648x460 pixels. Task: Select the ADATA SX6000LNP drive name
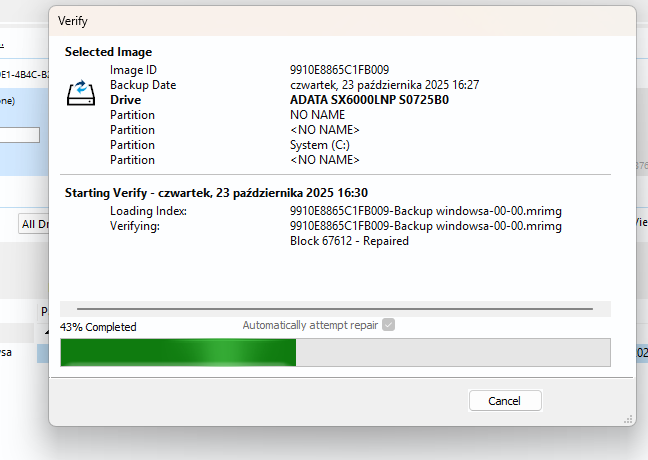click(369, 100)
